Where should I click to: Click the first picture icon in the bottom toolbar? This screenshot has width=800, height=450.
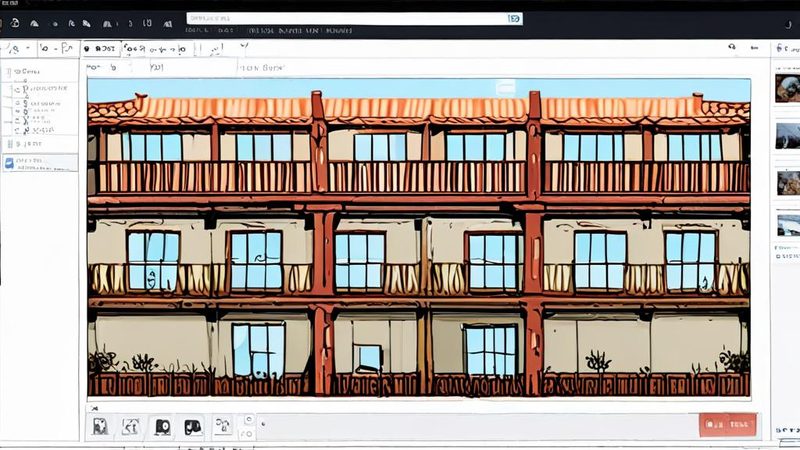tap(100, 427)
